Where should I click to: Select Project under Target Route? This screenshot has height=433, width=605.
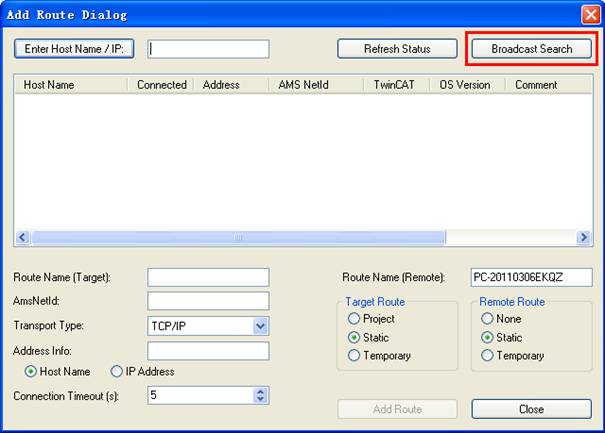pos(354,319)
